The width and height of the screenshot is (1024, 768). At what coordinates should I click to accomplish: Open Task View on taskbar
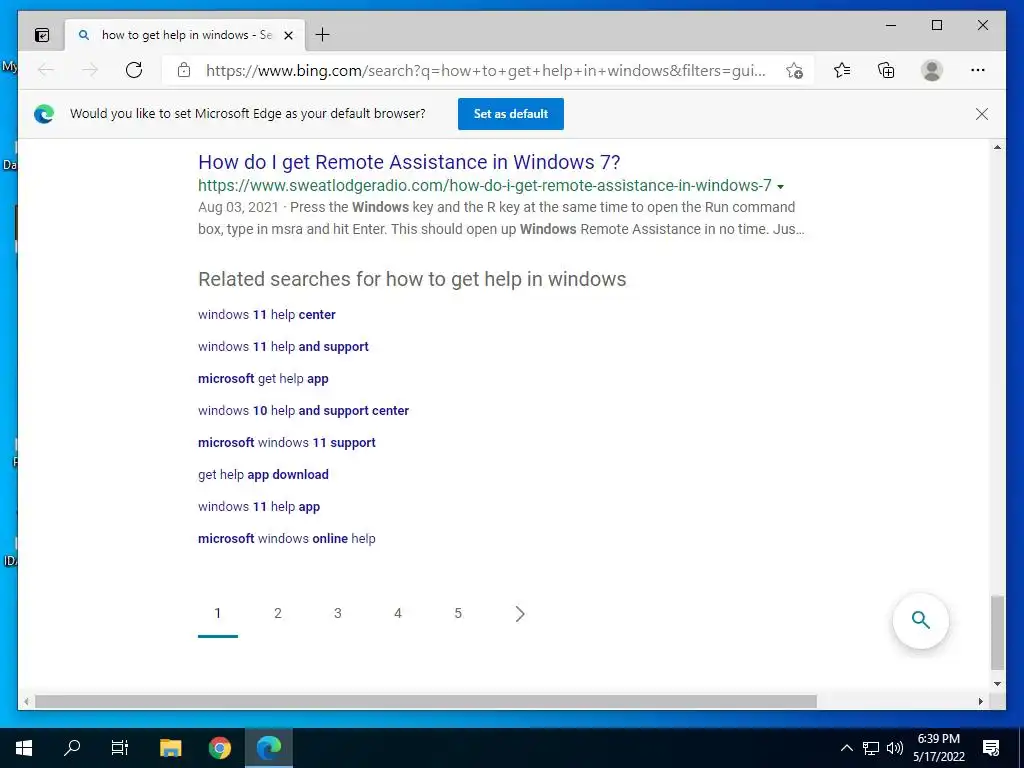coord(120,748)
